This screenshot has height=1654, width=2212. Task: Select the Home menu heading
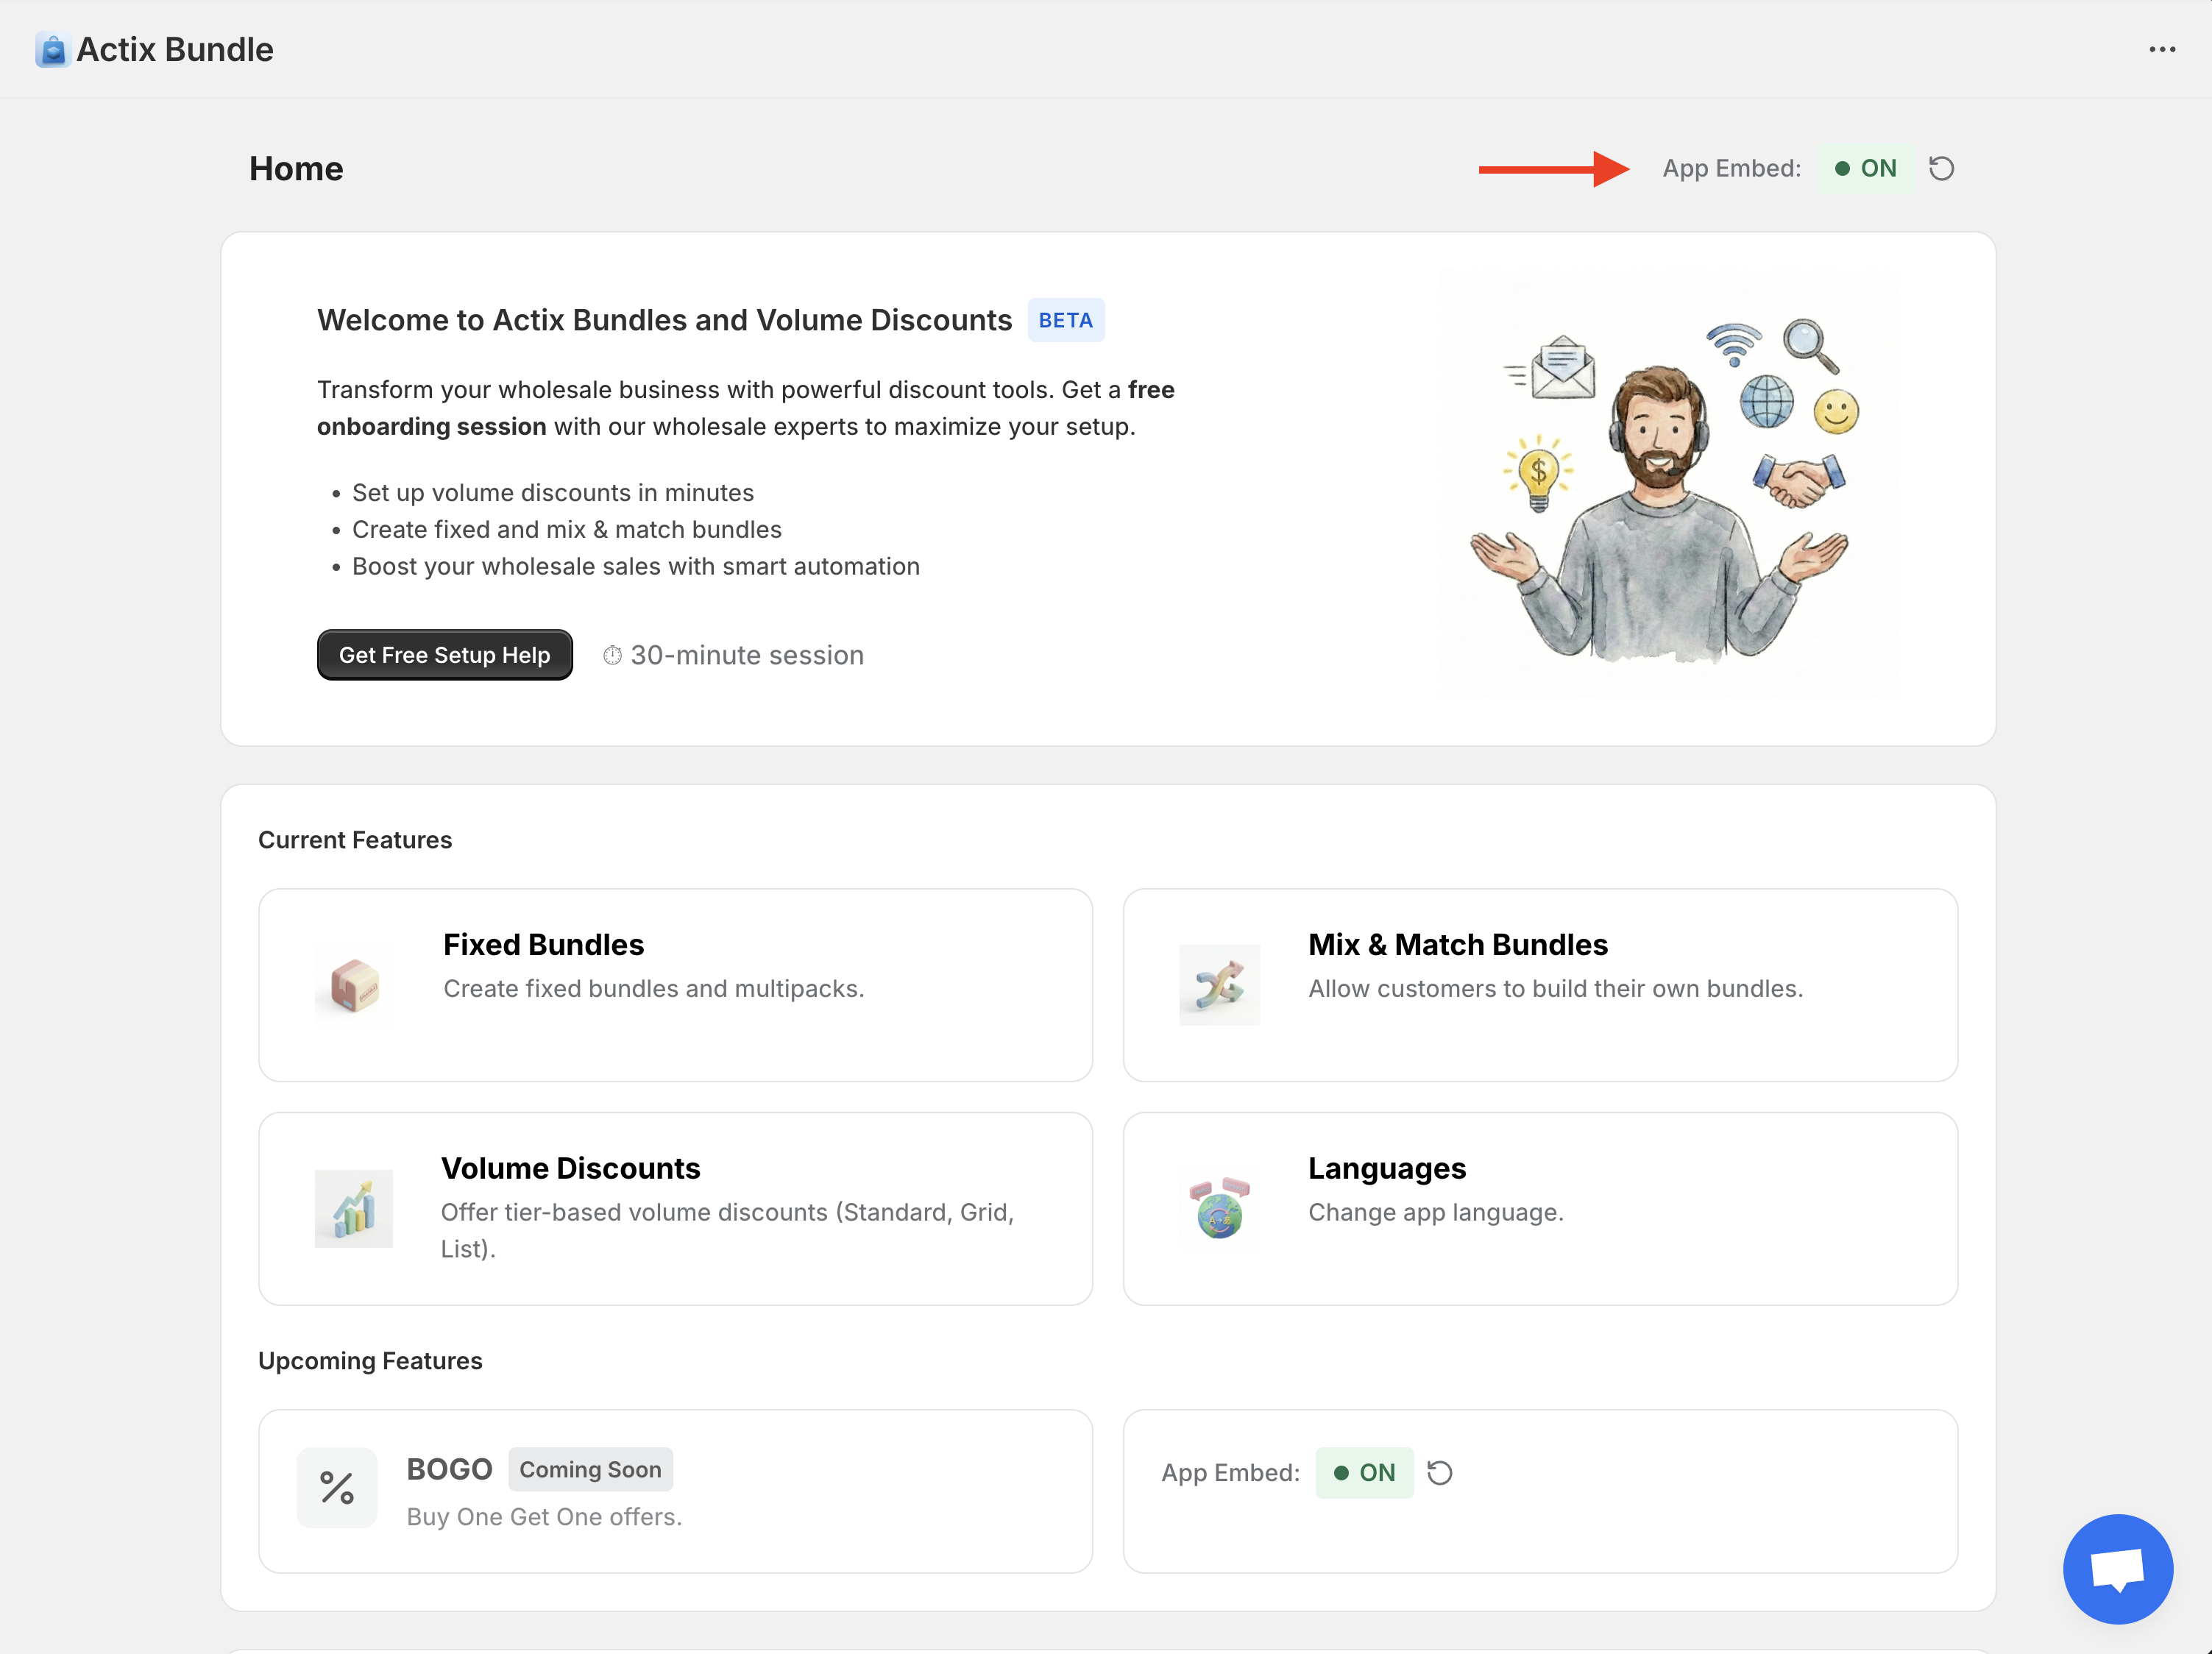coord(296,168)
